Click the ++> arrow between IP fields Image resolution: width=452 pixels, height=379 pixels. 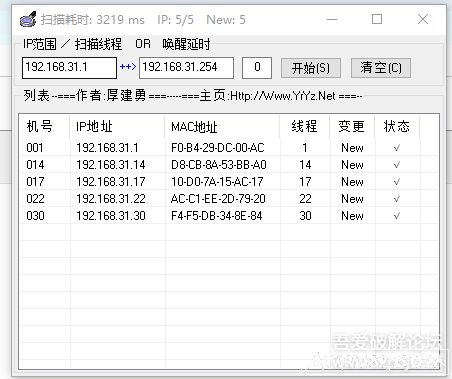pos(128,67)
